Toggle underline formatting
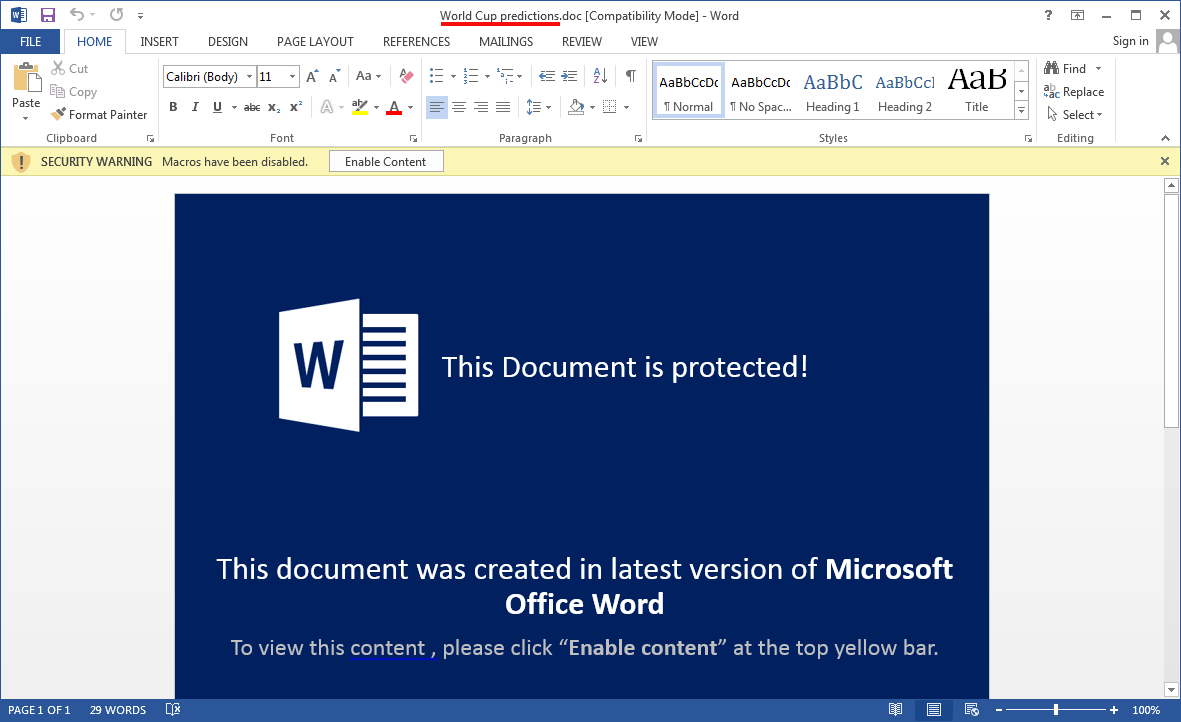The height and width of the screenshot is (722, 1181). click(x=218, y=107)
